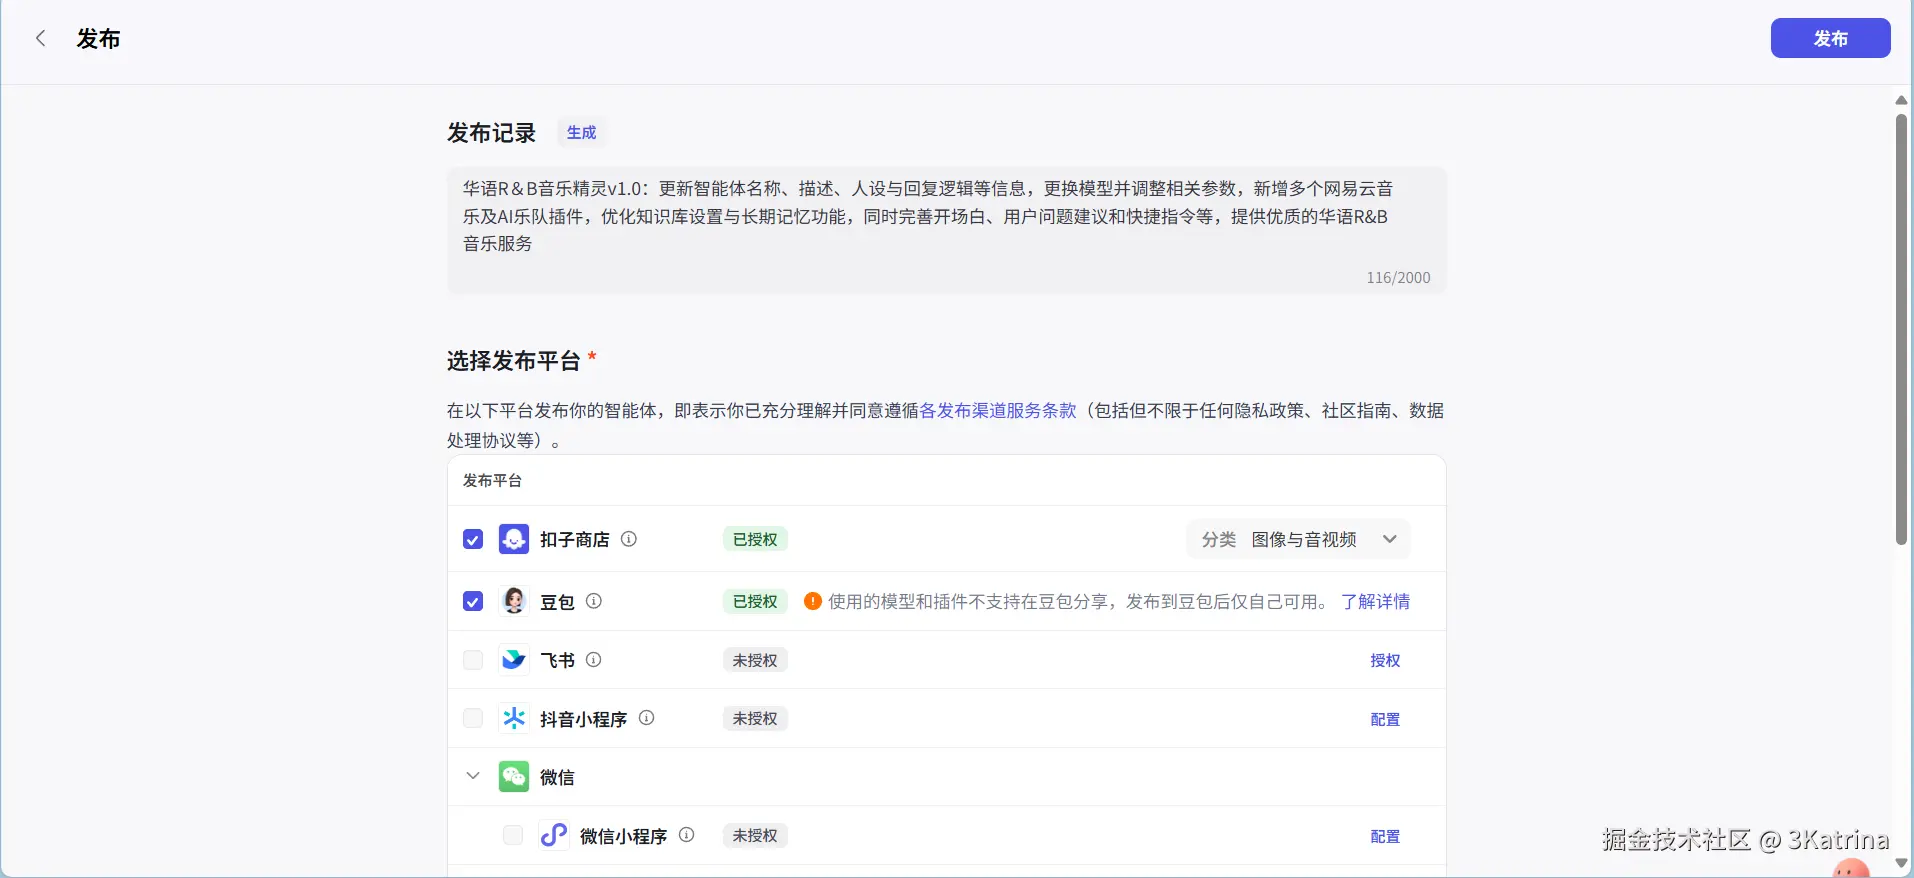
Task: Click the 未授权 badge in 微信小程序 row
Action: coord(755,835)
